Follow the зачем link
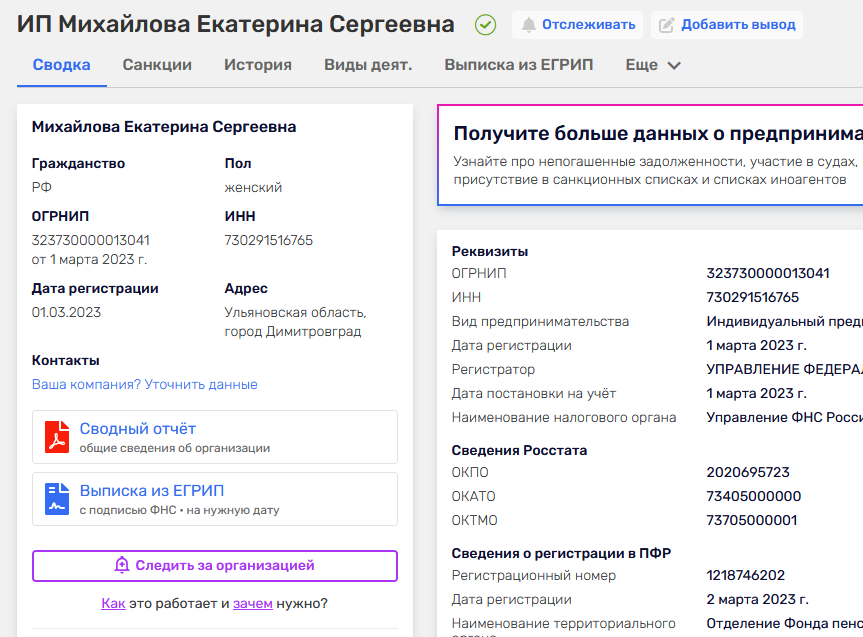 [253, 603]
